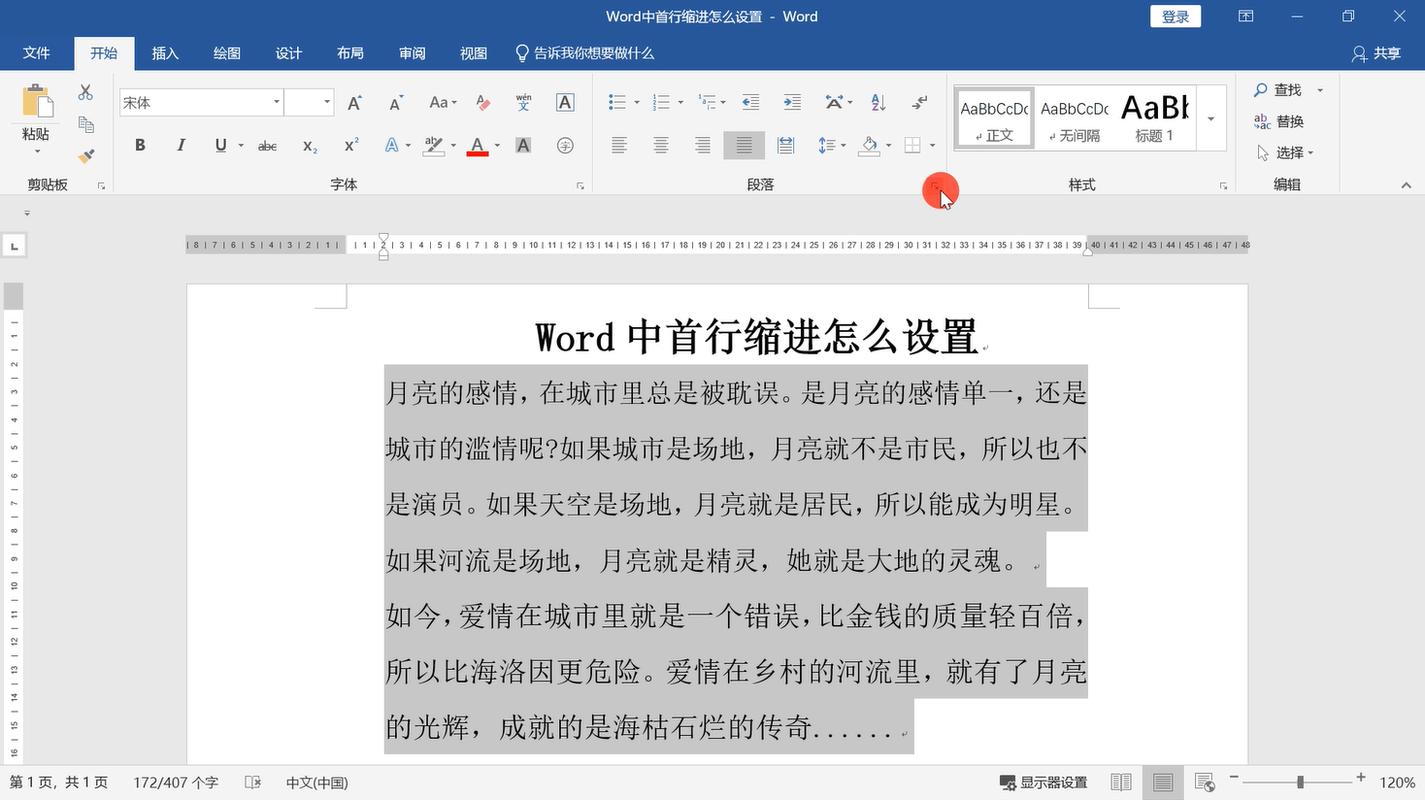This screenshot has height=800, width=1425.
Task: Toggle justify alignment button
Action: tap(744, 146)
